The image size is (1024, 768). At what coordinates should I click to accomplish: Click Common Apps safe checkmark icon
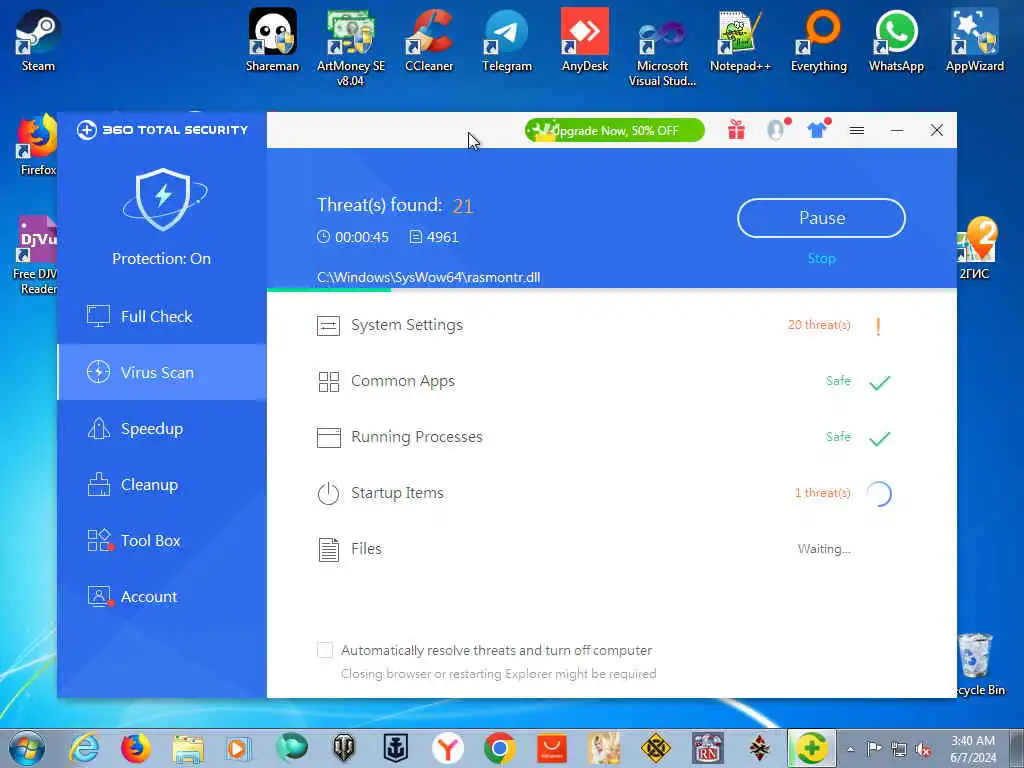coord(880,382)
